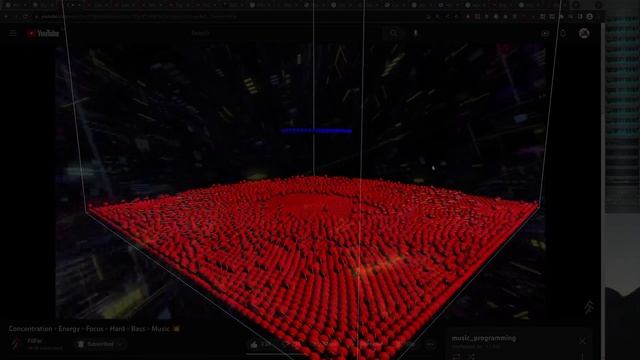The width and height of the screenshot is (640, 360).
Task: Toggle loop playlist in the music_programming panel
Action: click(x=456, y=356)
